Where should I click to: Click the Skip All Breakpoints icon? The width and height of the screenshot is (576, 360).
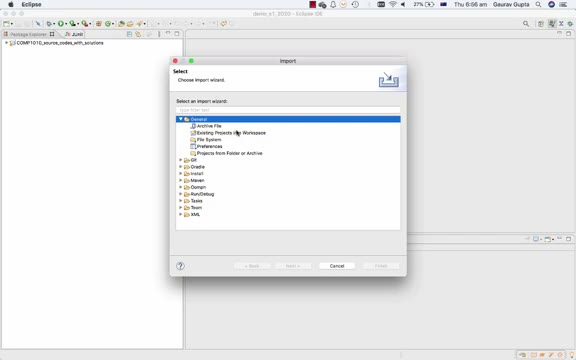coord(38,24)
